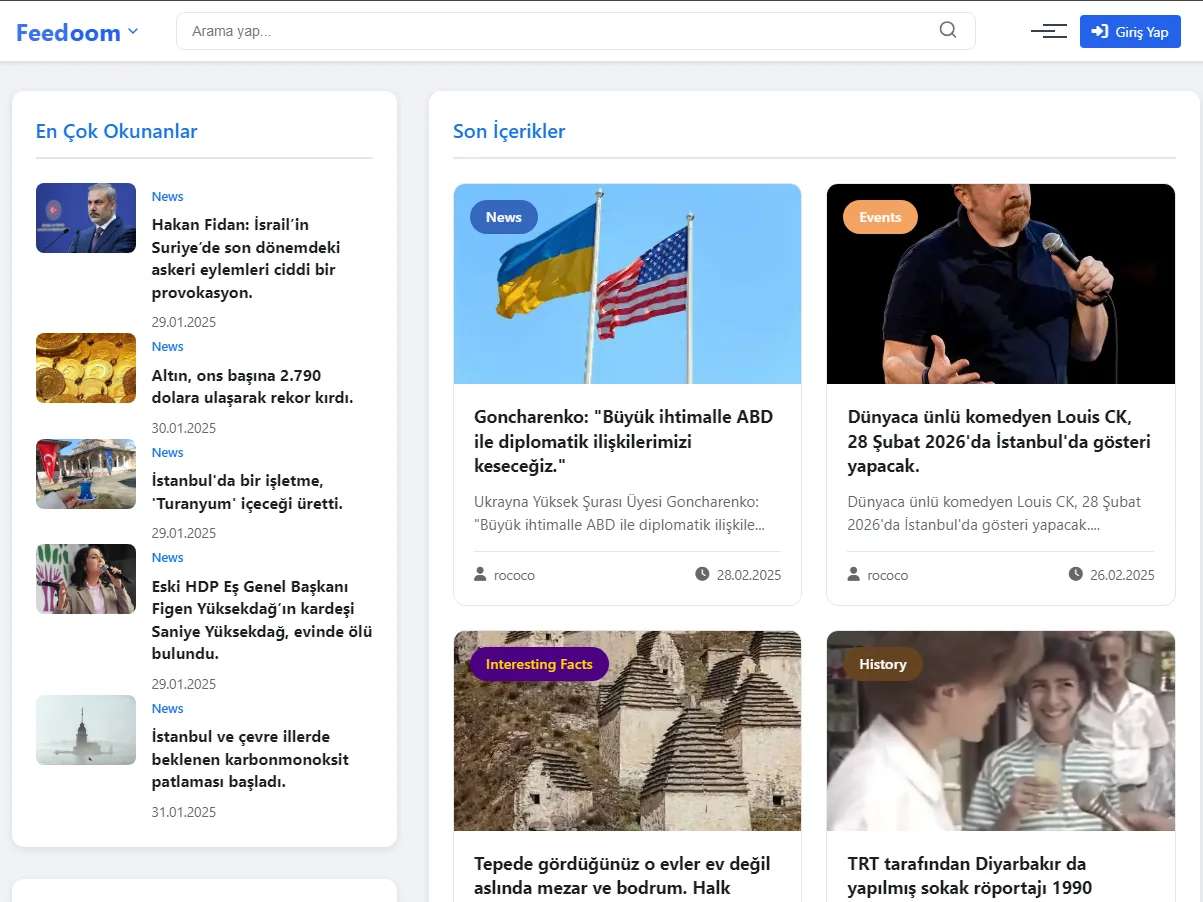This screenshot has height=902, width=1203.
Task: Click News tag above karbonmonoksit headline
Action: [168, 709]
